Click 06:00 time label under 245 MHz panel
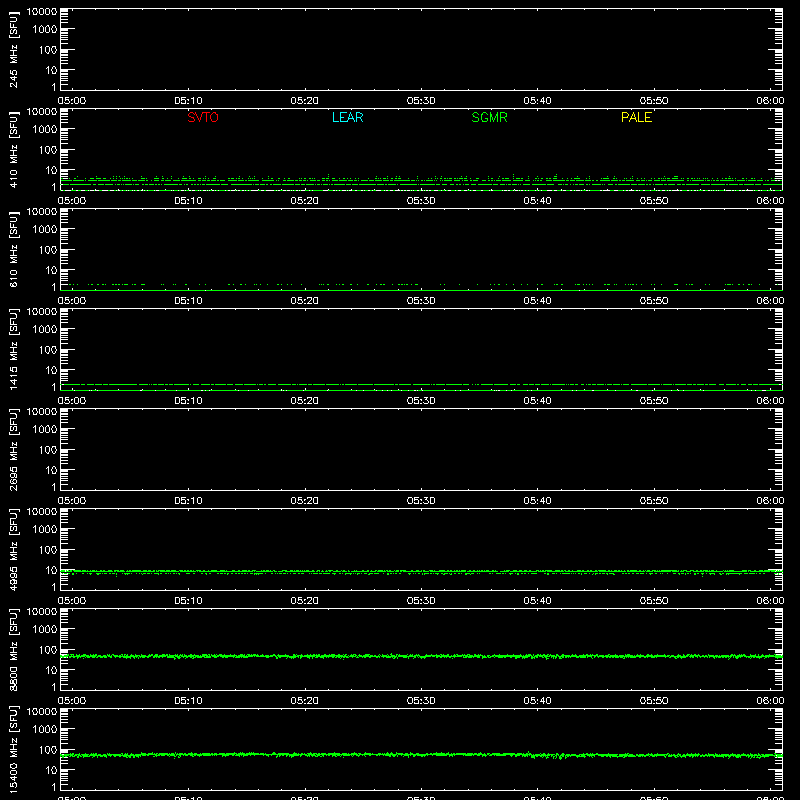800x800 pixels. [770, 101]
